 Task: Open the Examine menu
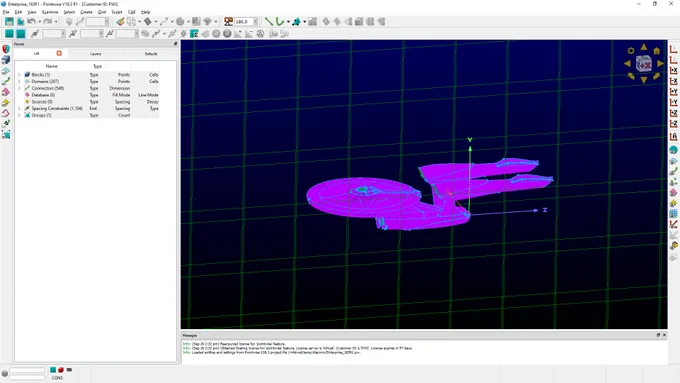coord(50,12)
